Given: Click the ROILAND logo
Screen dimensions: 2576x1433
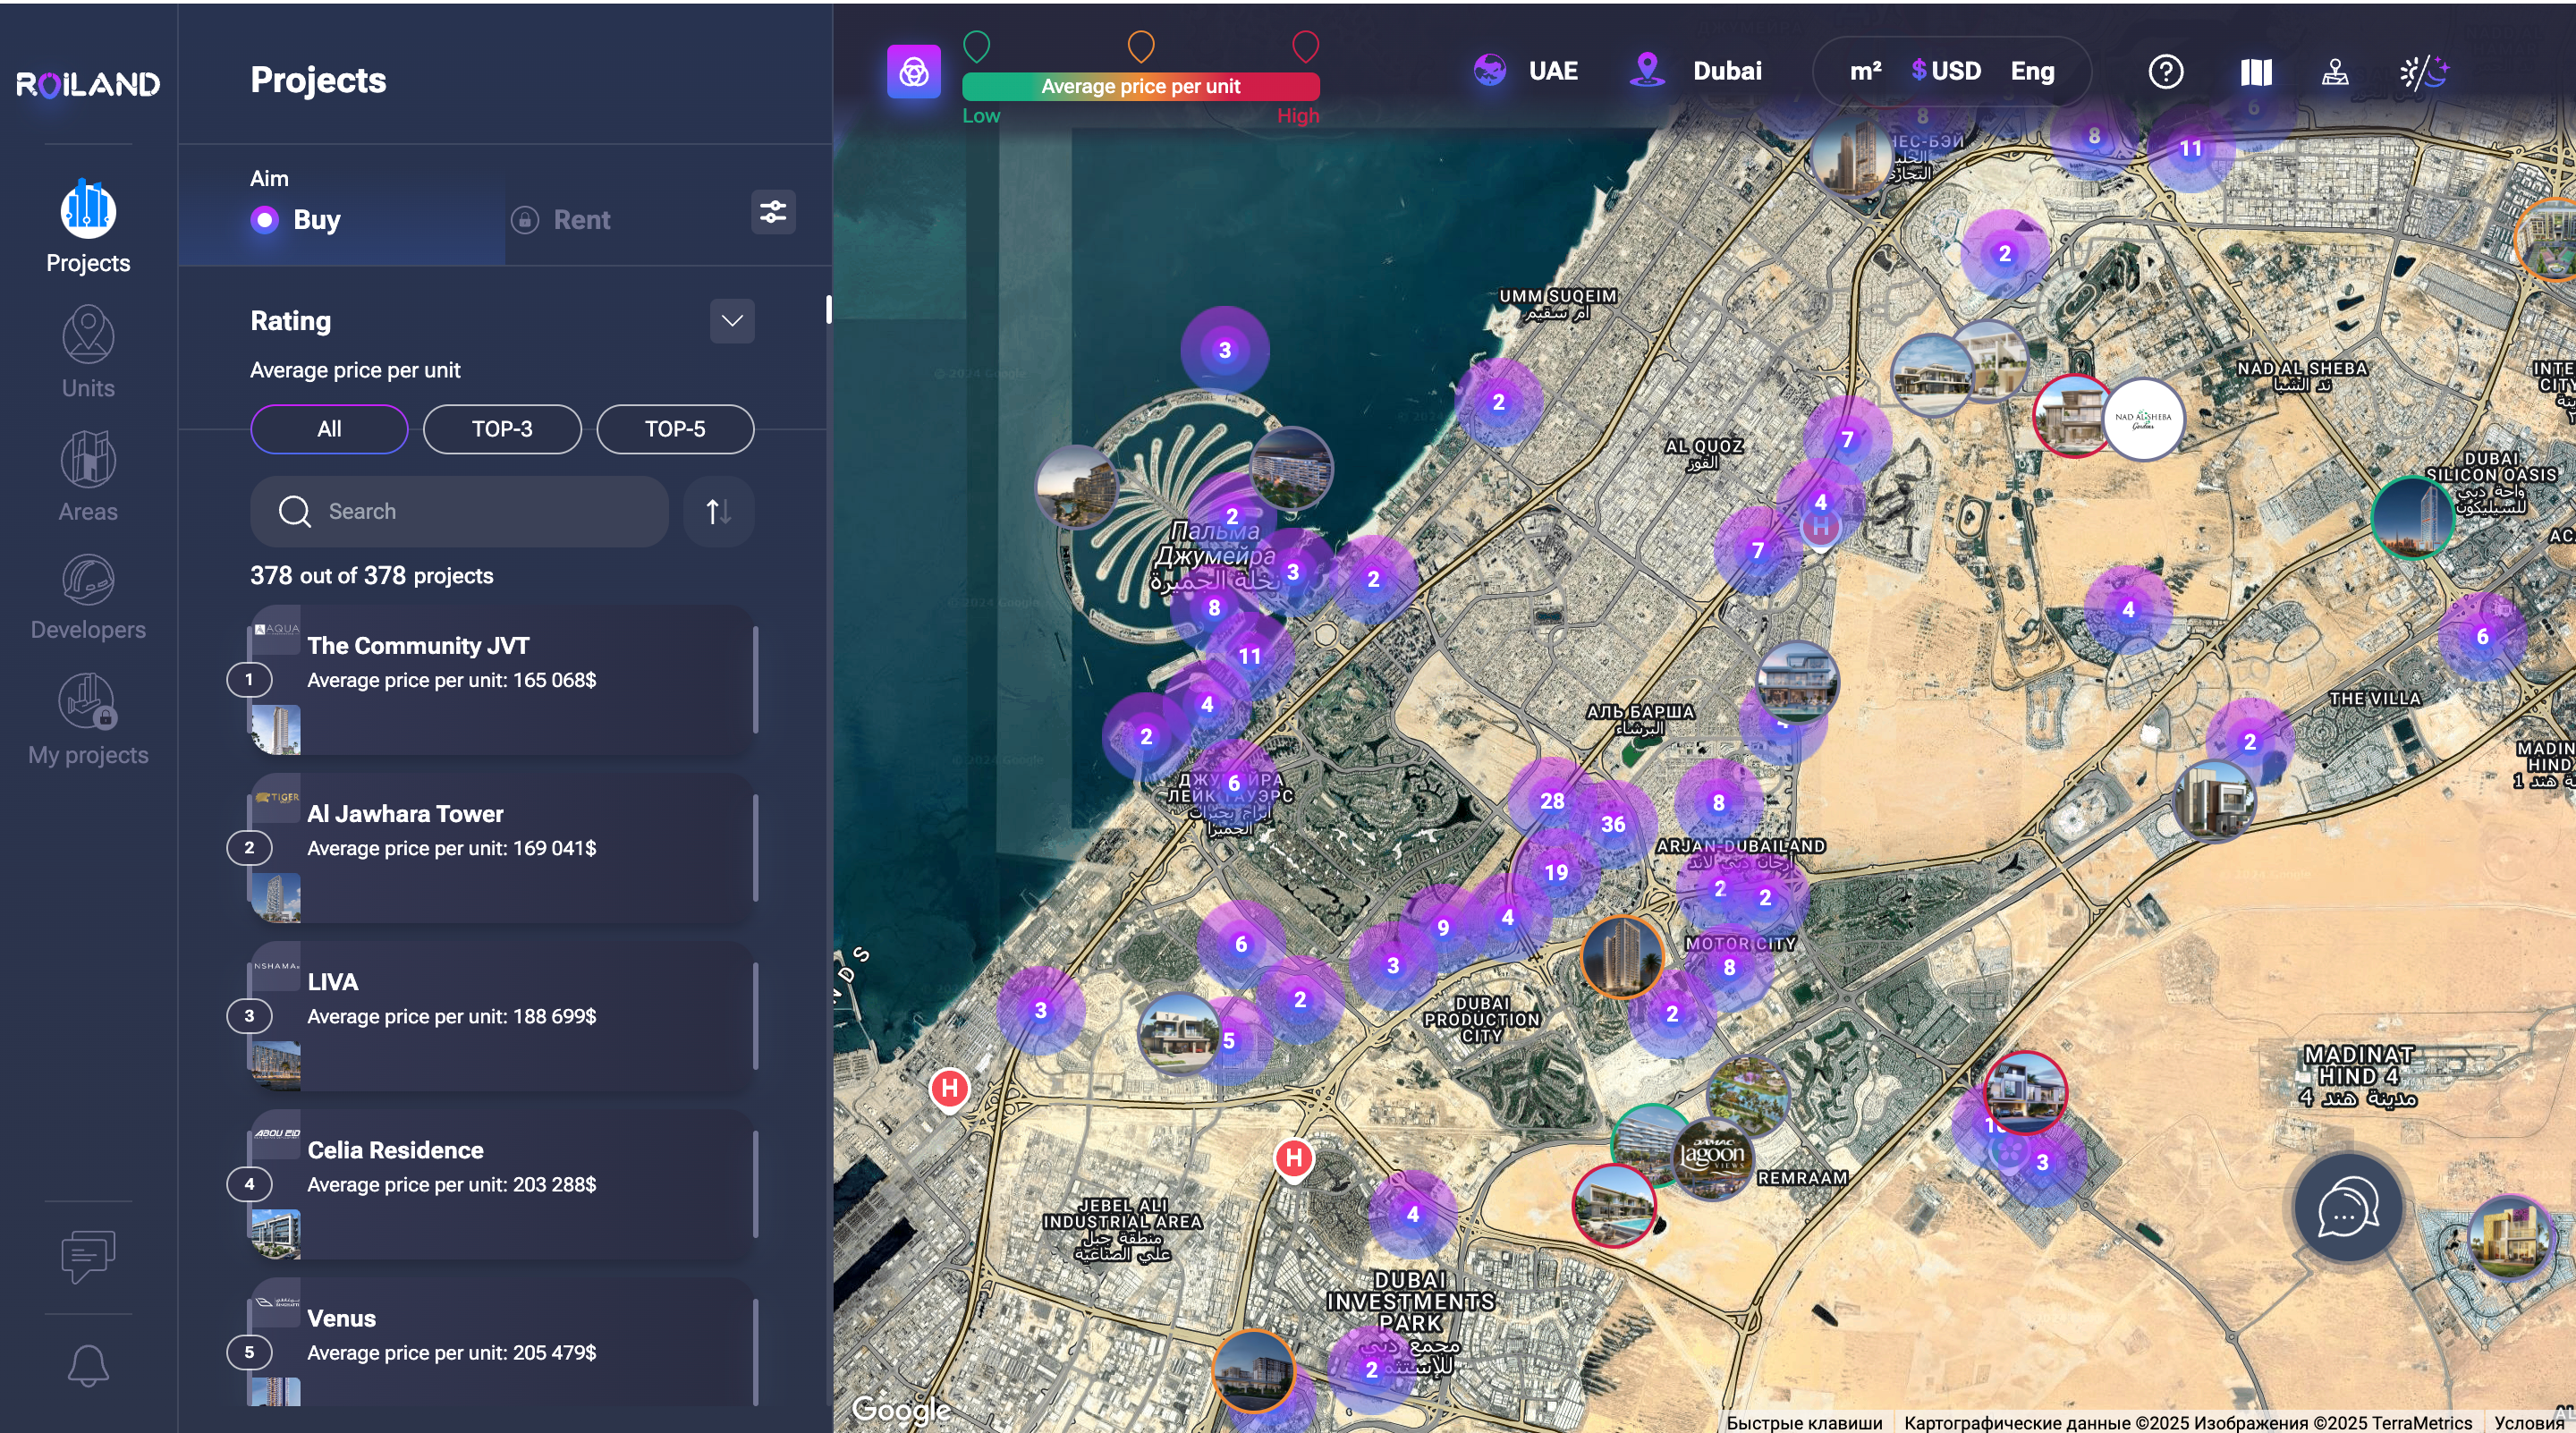Looking at the screenshot, I should coord(88,84).
